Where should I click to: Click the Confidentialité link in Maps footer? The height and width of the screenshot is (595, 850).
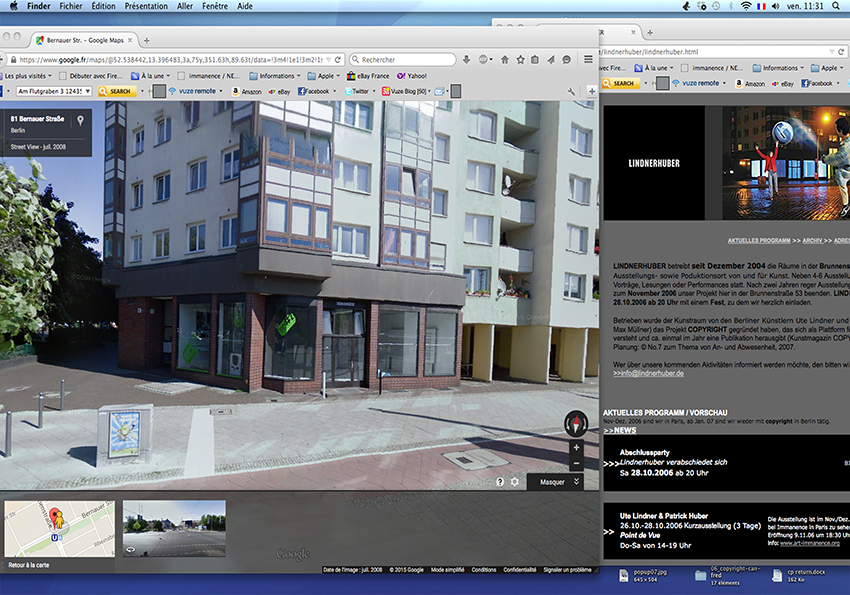(519, 570)
